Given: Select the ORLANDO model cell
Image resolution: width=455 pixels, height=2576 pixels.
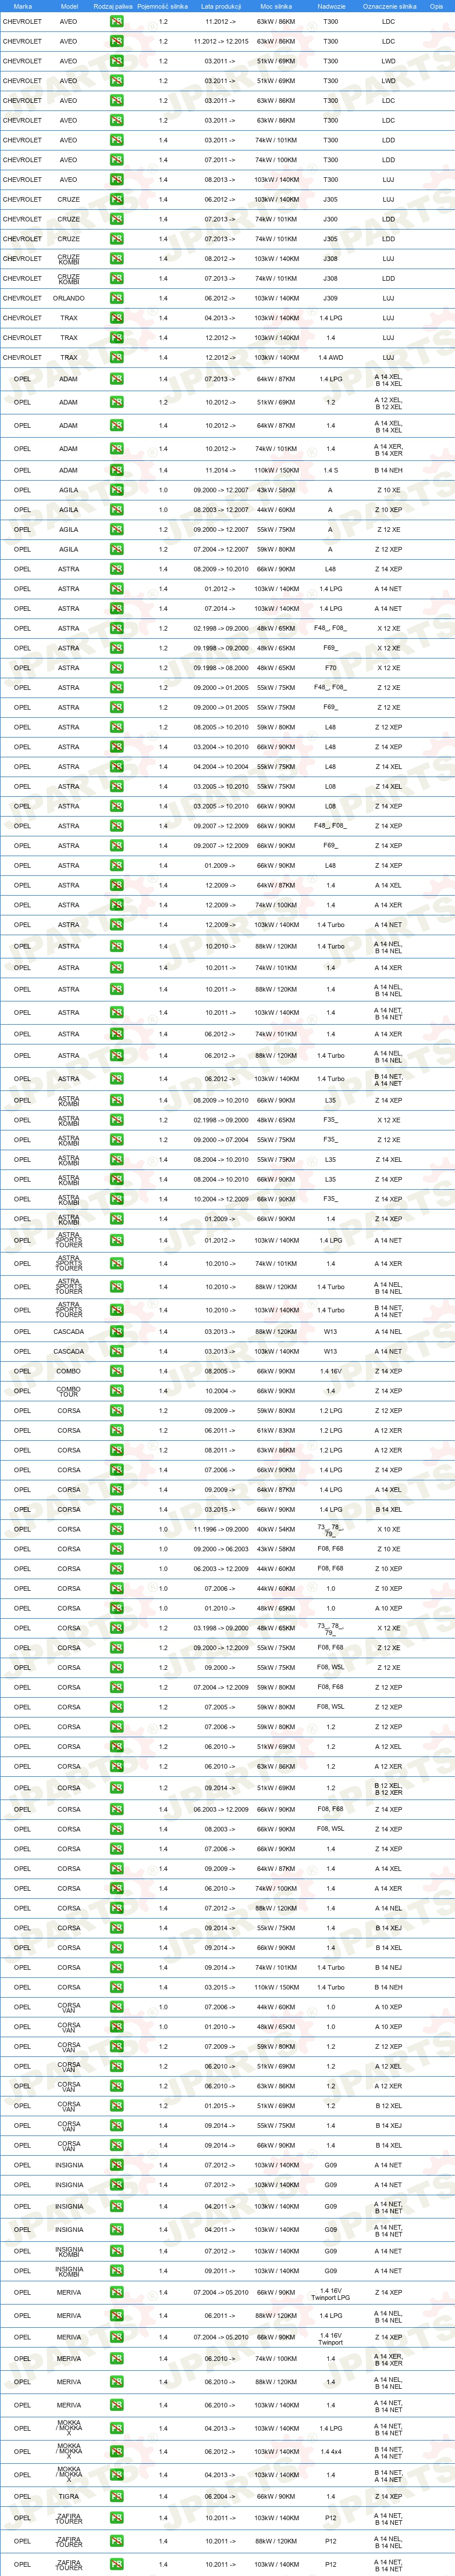Looking at the screenshot, I should click(x=69, y=298).
